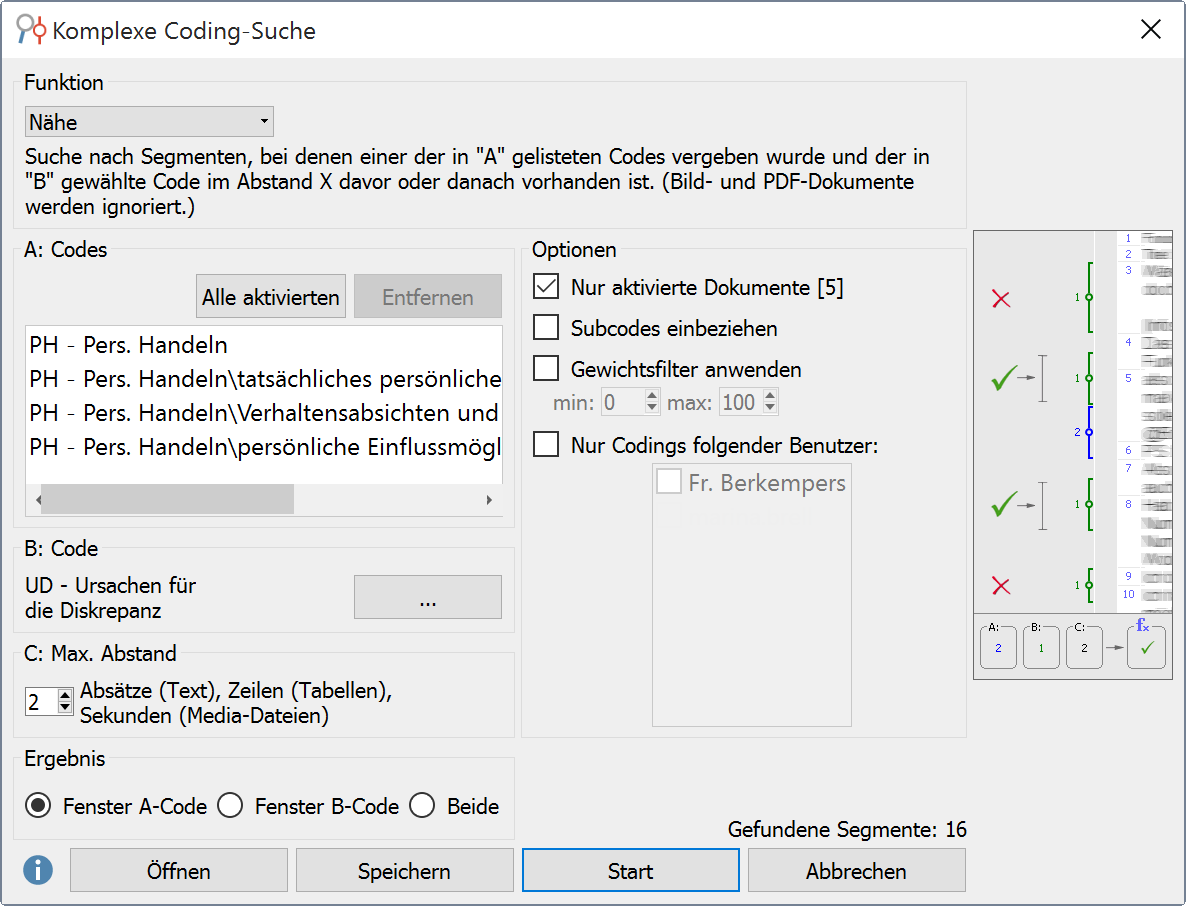Enable Subcodes einbeziehen
The image size is (1186, 906).
point(546,327)
